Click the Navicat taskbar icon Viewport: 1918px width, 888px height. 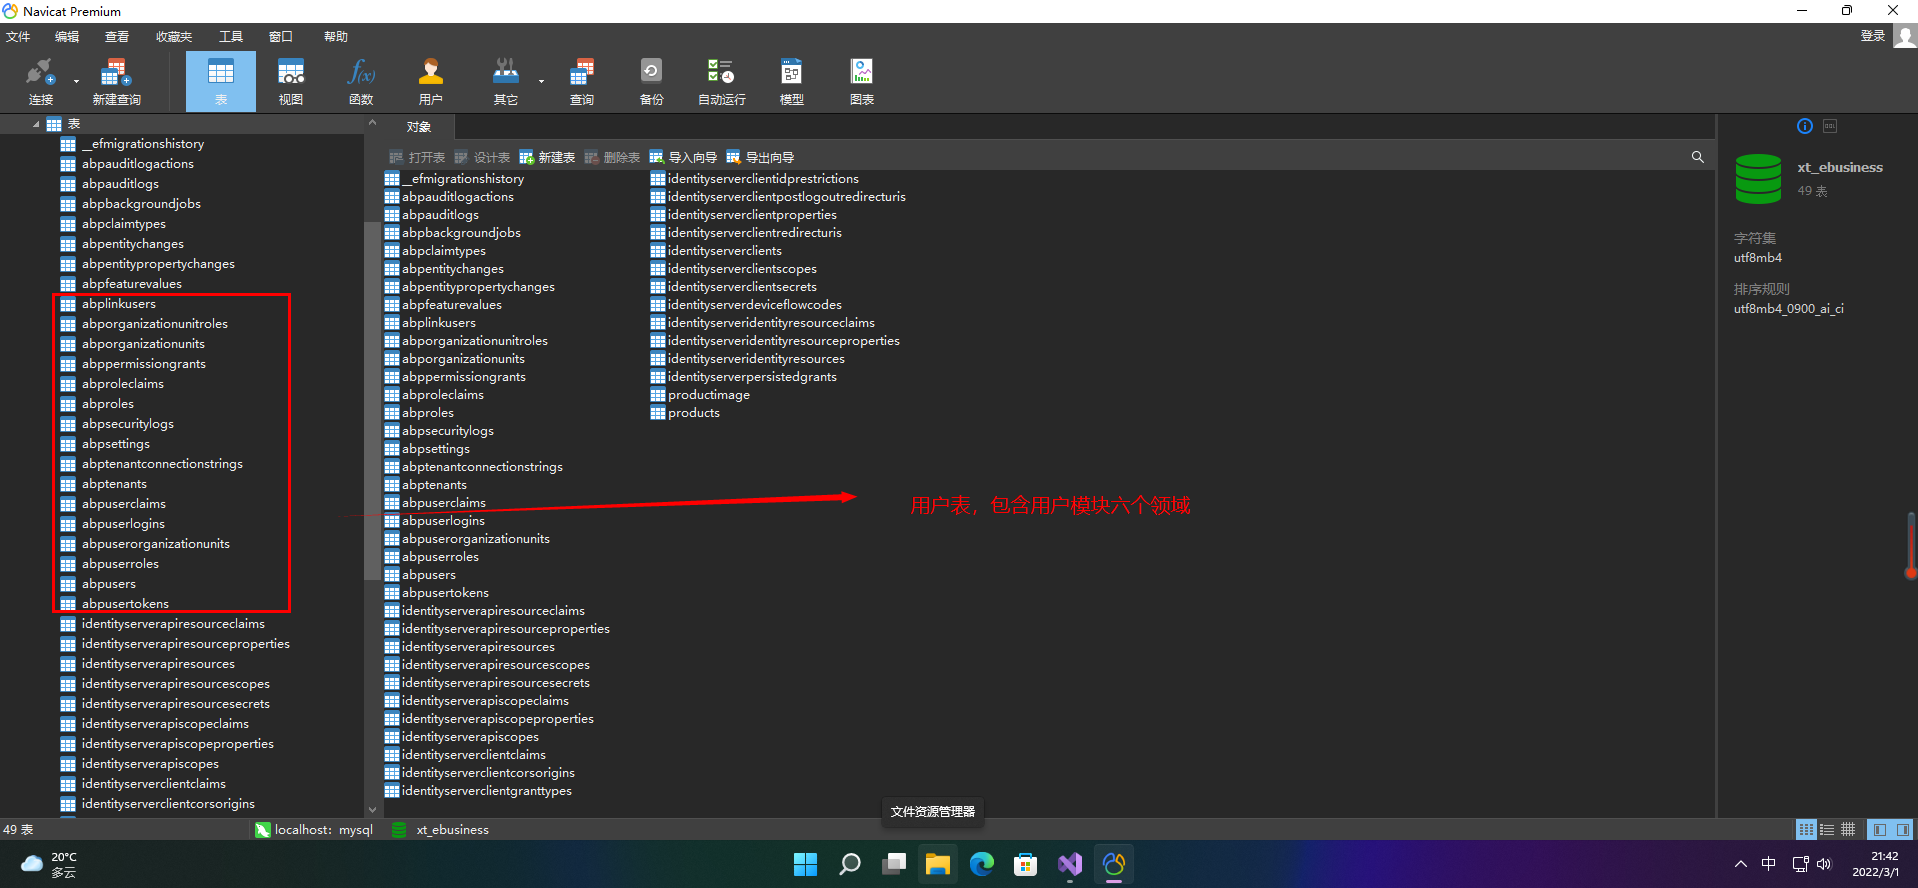[1113, 864]
